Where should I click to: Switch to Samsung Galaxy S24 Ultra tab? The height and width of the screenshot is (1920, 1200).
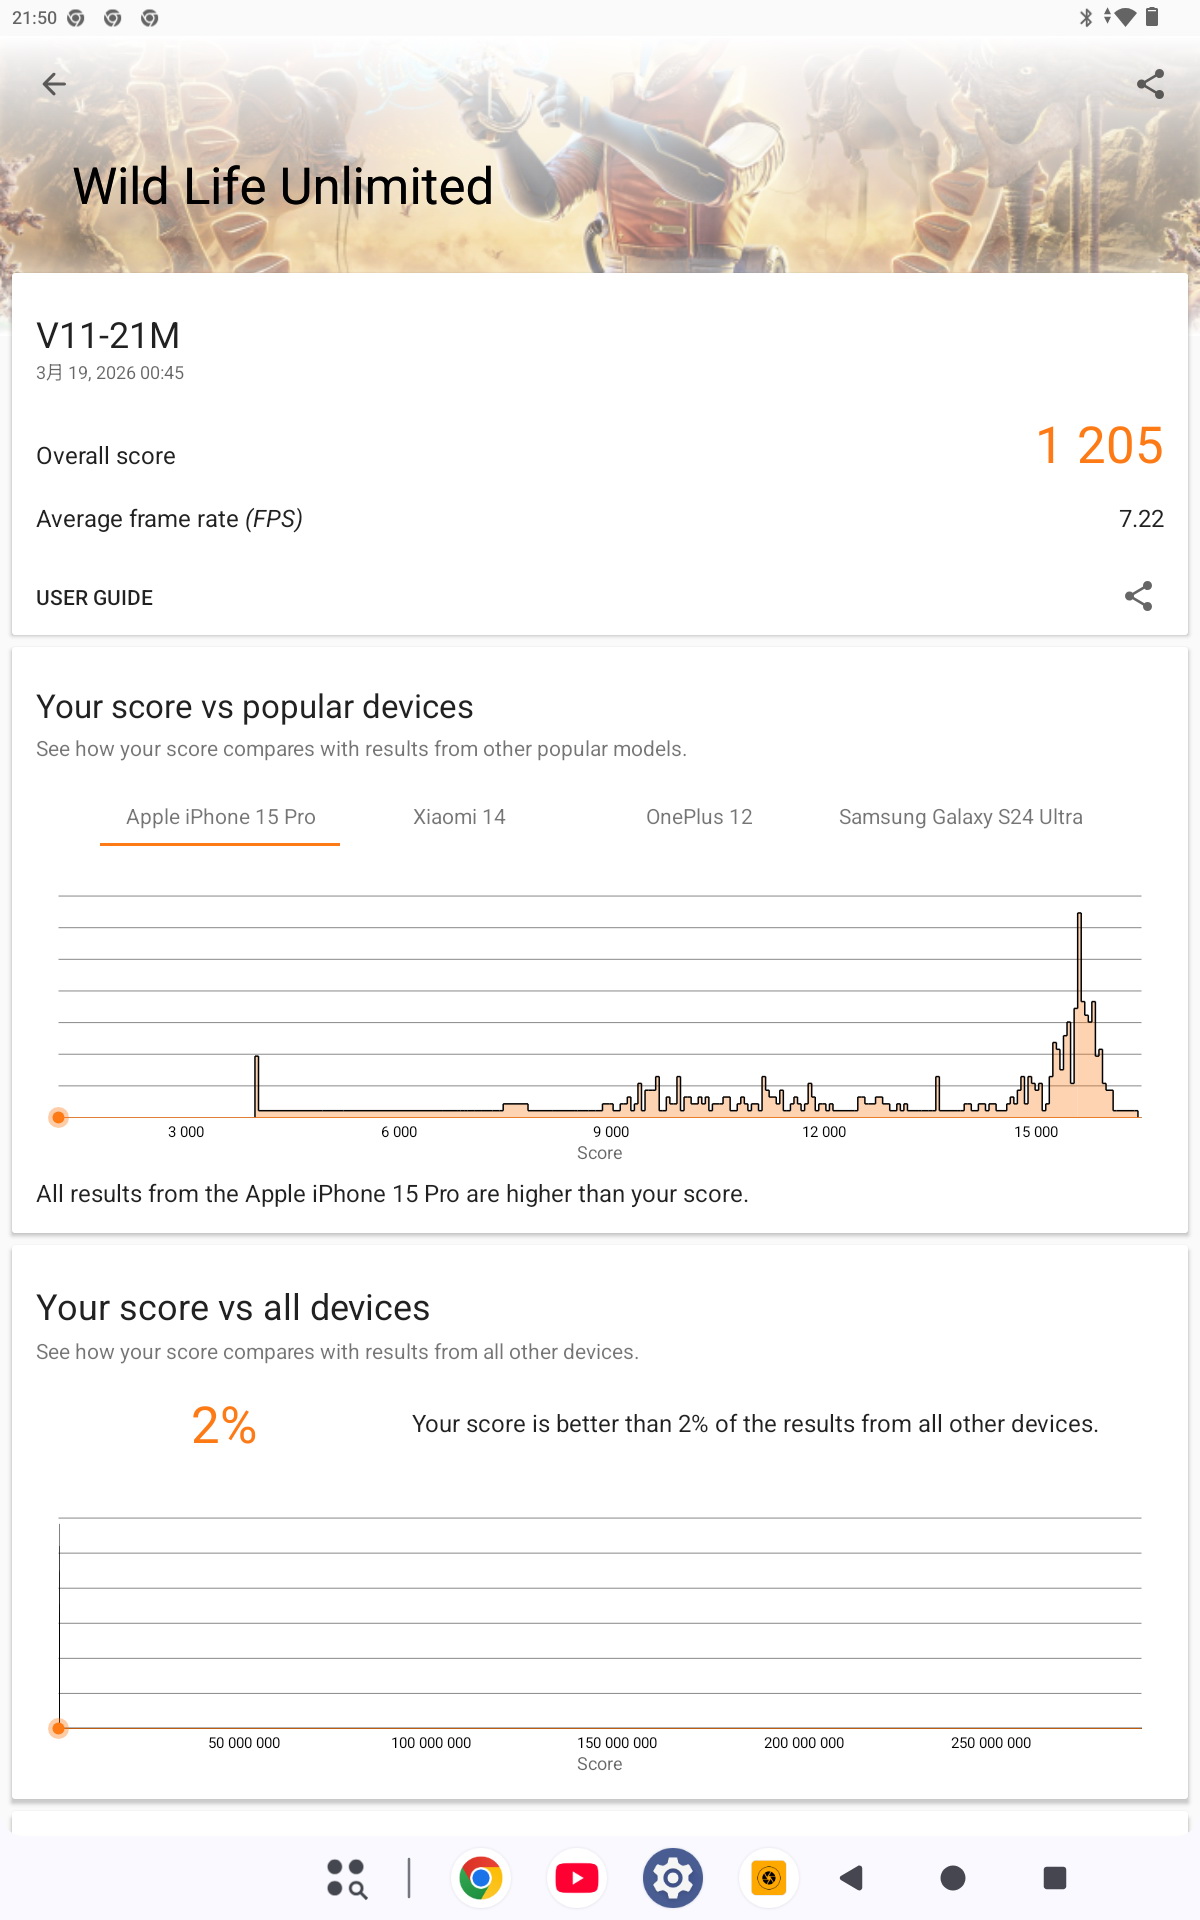click(960, 817)
